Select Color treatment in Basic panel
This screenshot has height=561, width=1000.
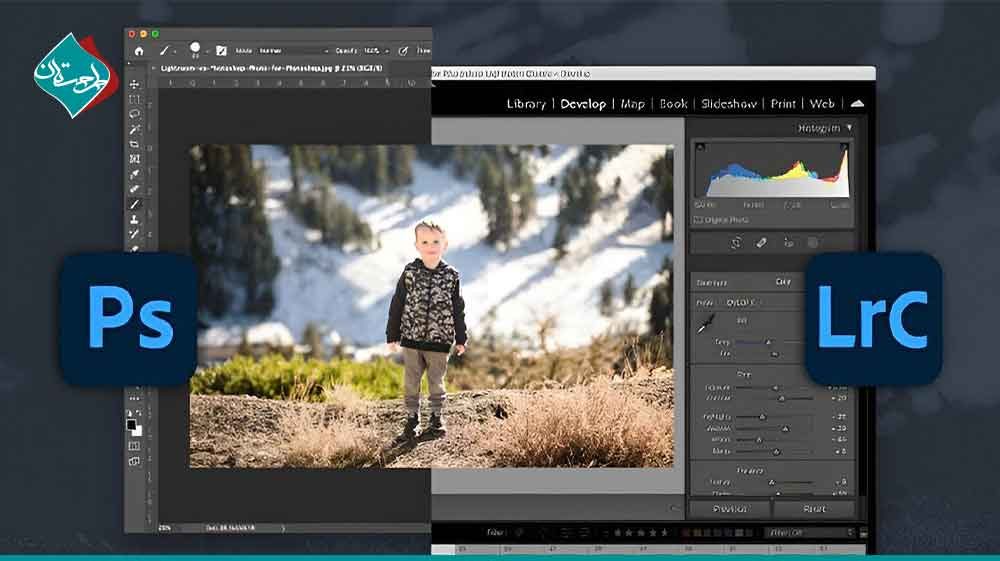783,282
